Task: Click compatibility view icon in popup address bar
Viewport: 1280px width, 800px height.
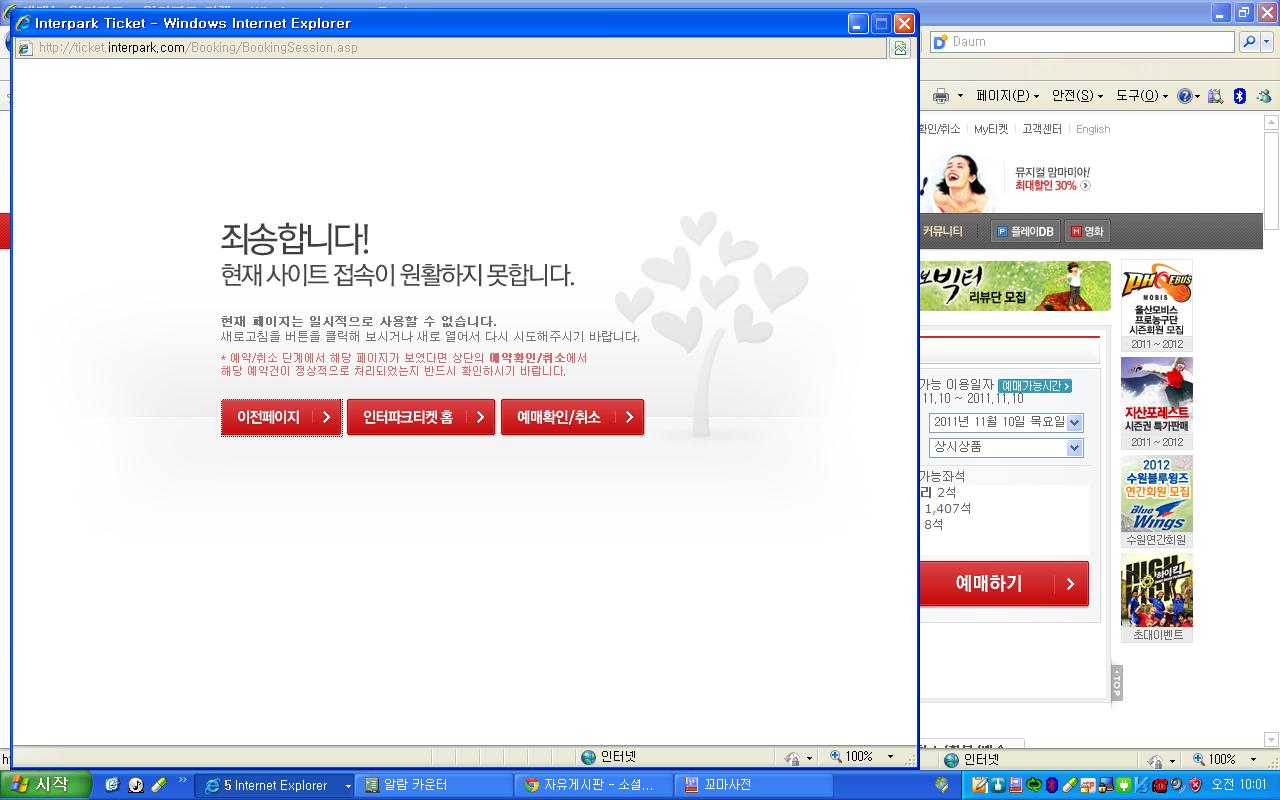Action: [x=901, y=48]
